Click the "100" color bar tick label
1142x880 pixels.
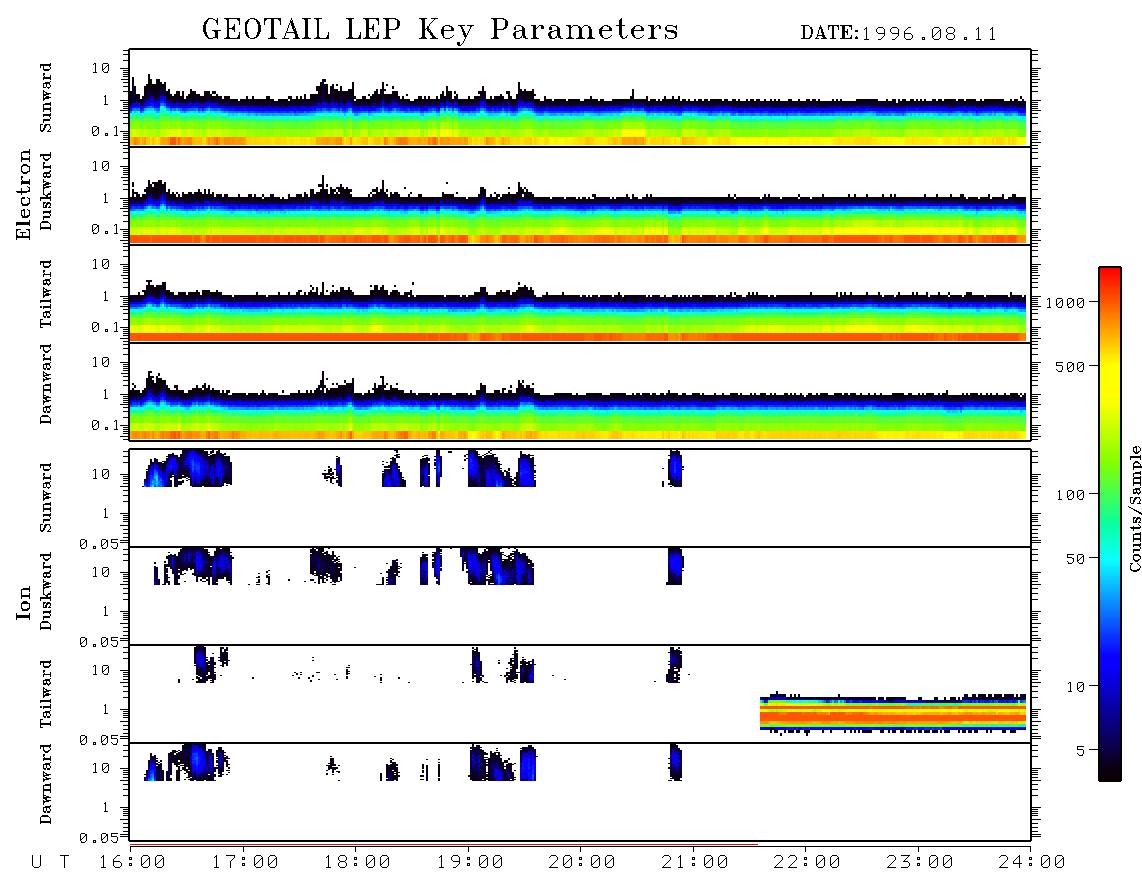coord(1070,495)
